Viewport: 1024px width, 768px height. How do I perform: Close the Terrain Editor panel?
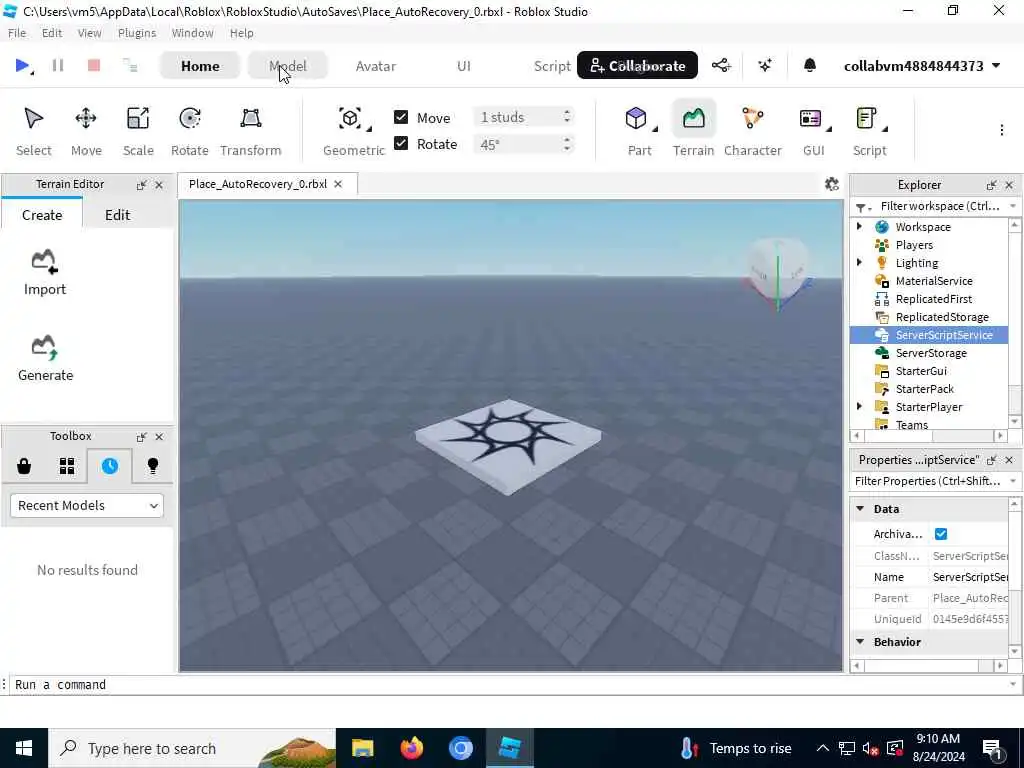[x=159, y=185]
